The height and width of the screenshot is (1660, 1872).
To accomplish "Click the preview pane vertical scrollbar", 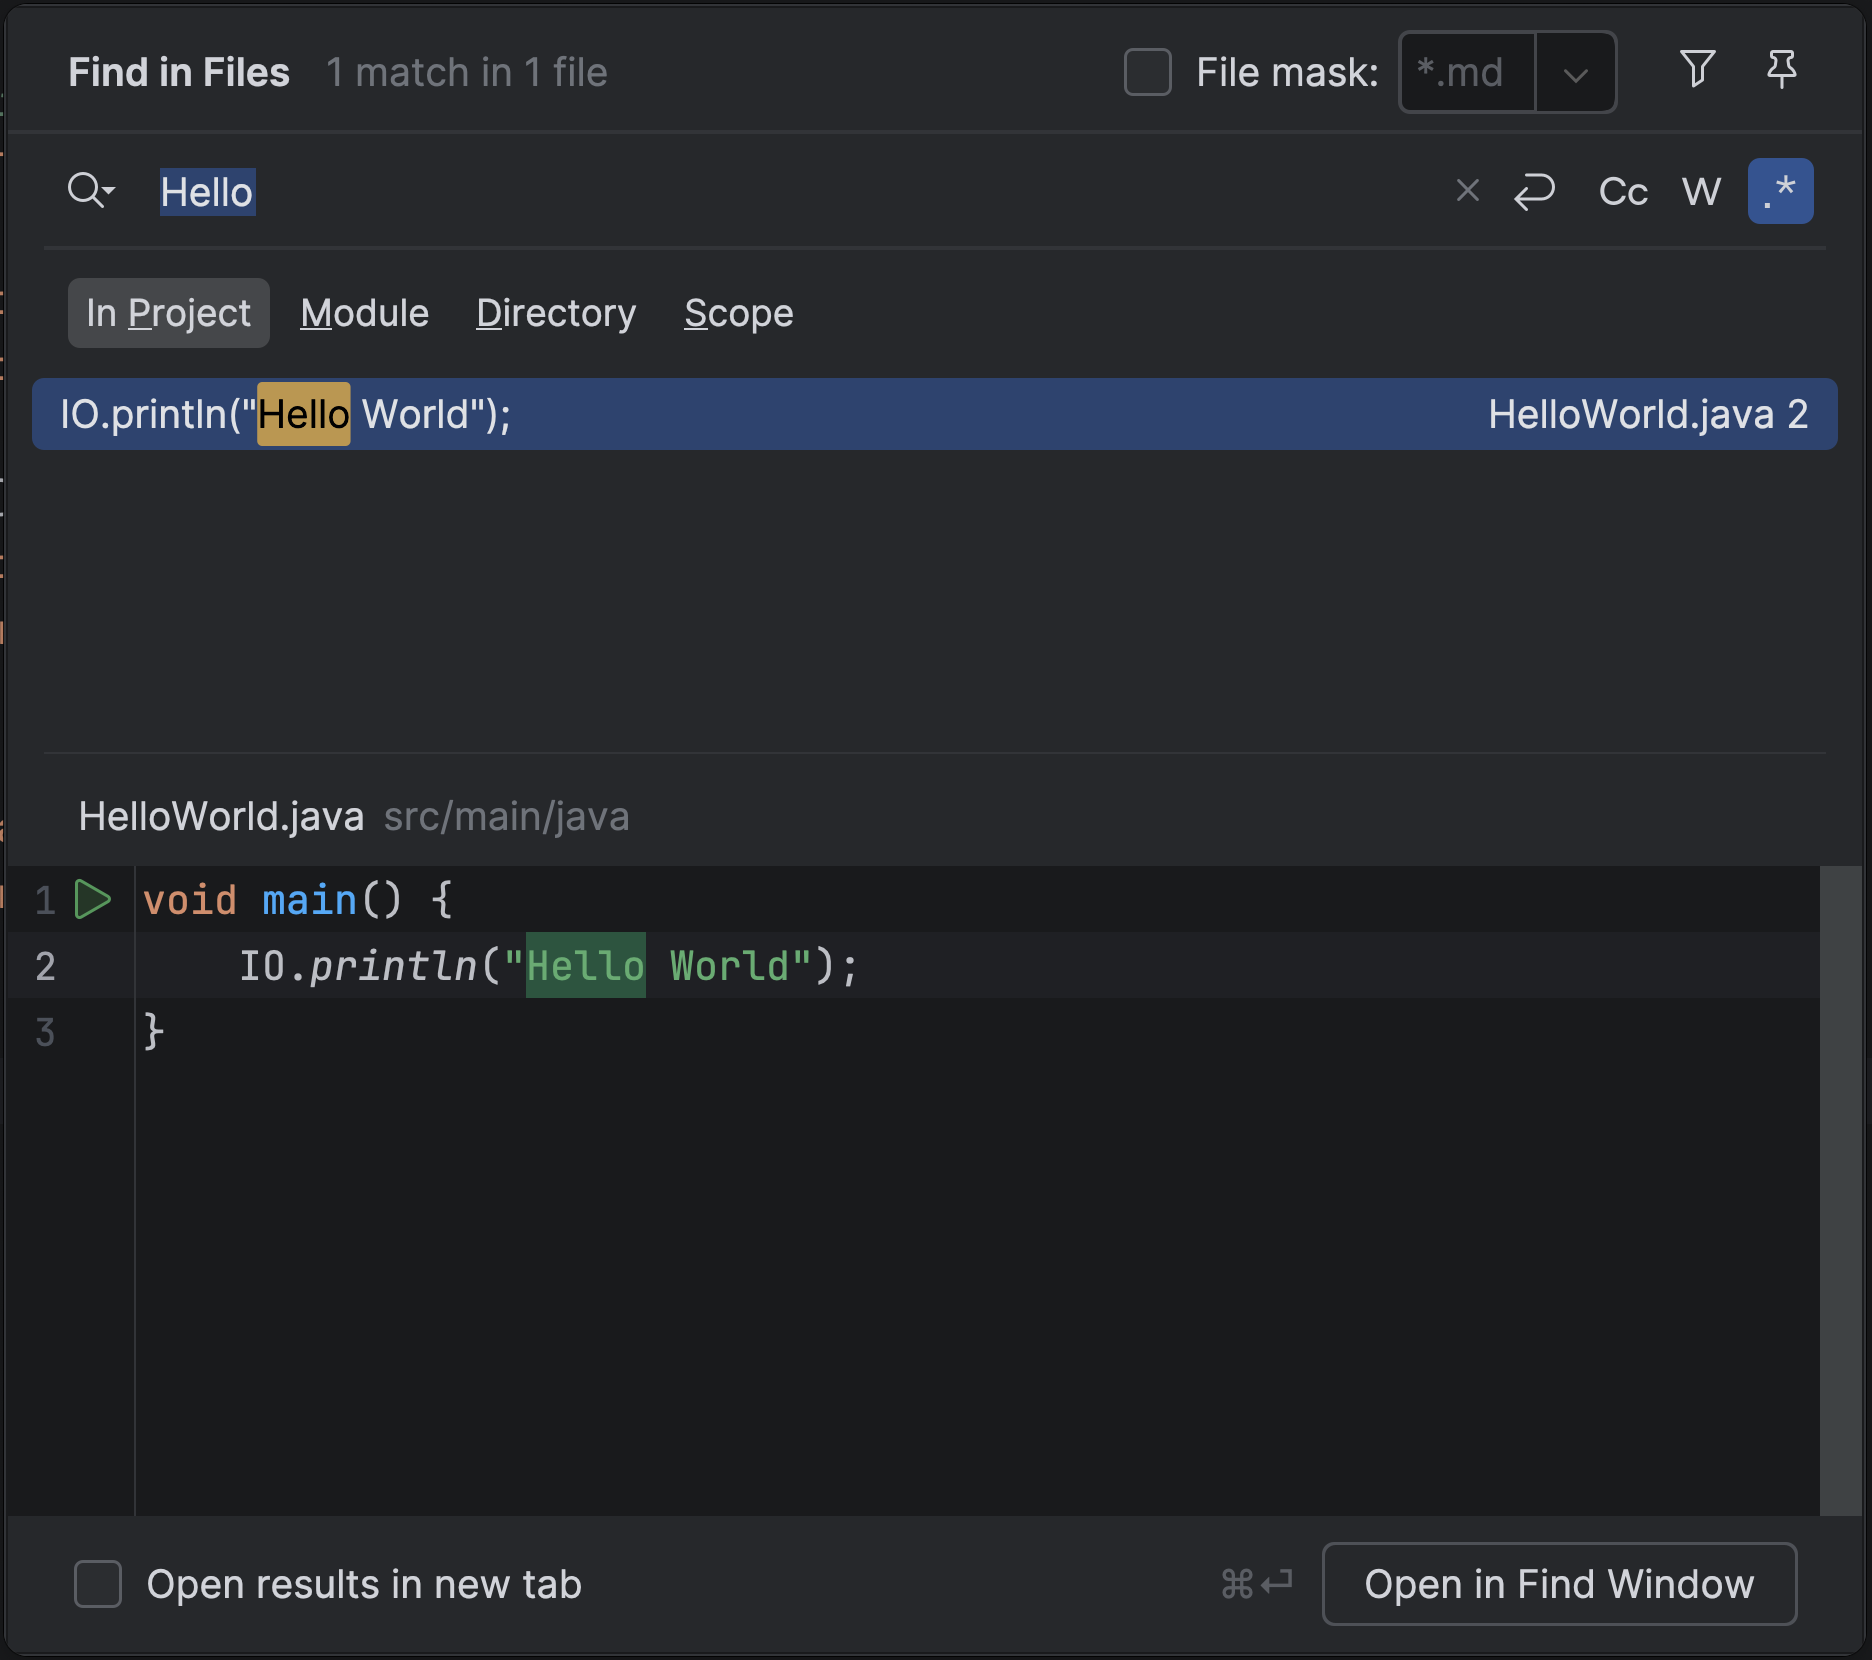I will pos(1840,1190).
